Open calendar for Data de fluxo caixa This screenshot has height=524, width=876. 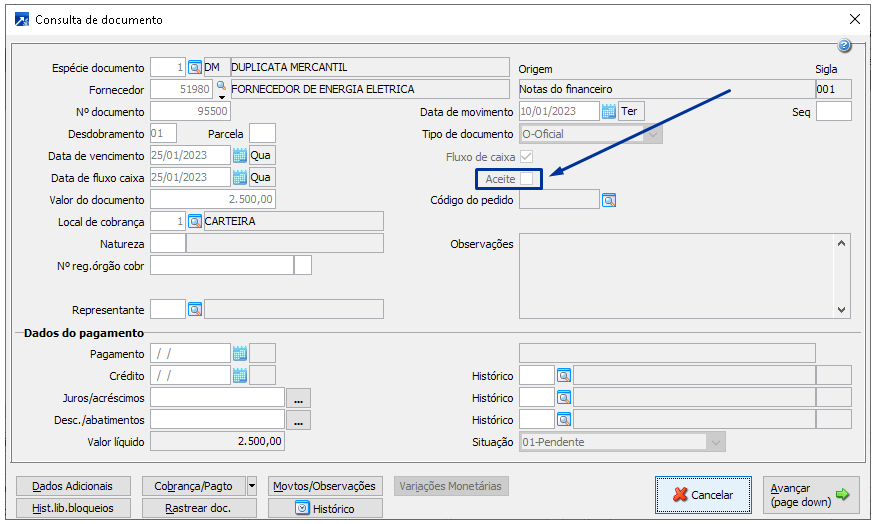pos(240,178)
